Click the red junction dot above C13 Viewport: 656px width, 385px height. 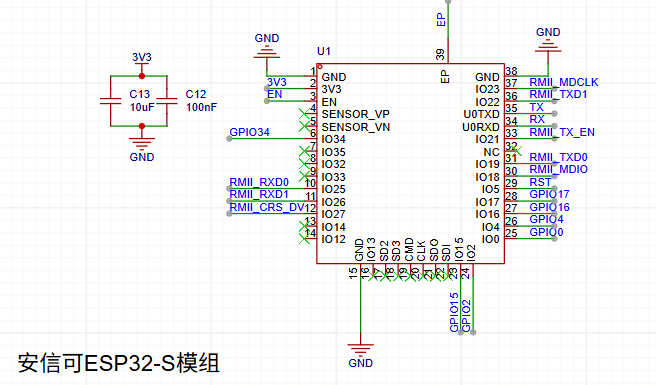142,76
